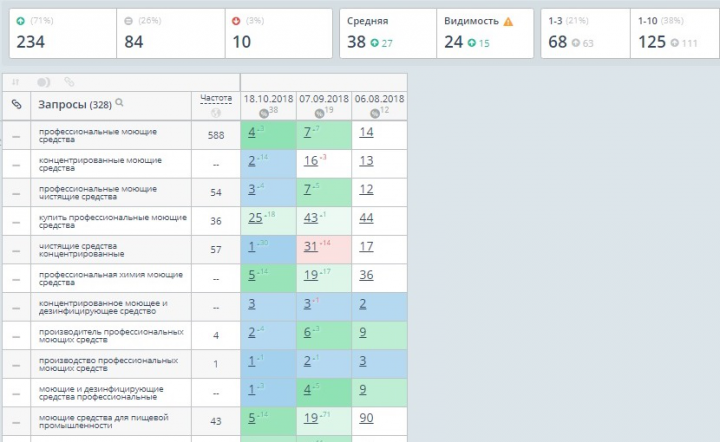Click the frequency value 43

(216, 421)
